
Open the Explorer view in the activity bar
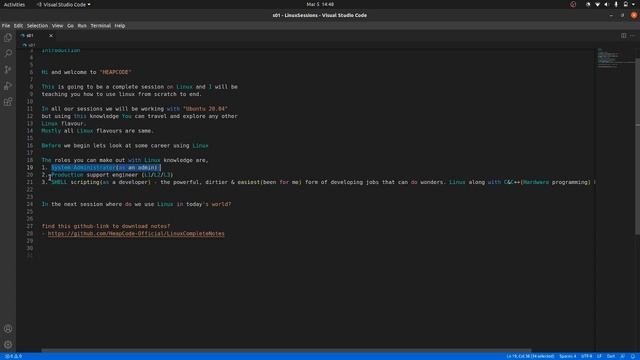8,38
